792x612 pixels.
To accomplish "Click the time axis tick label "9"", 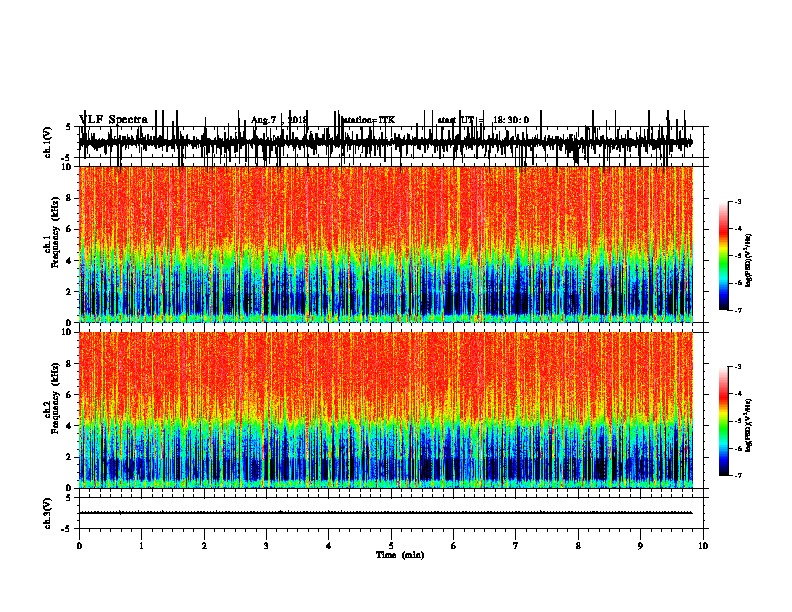I will (640, 546).
